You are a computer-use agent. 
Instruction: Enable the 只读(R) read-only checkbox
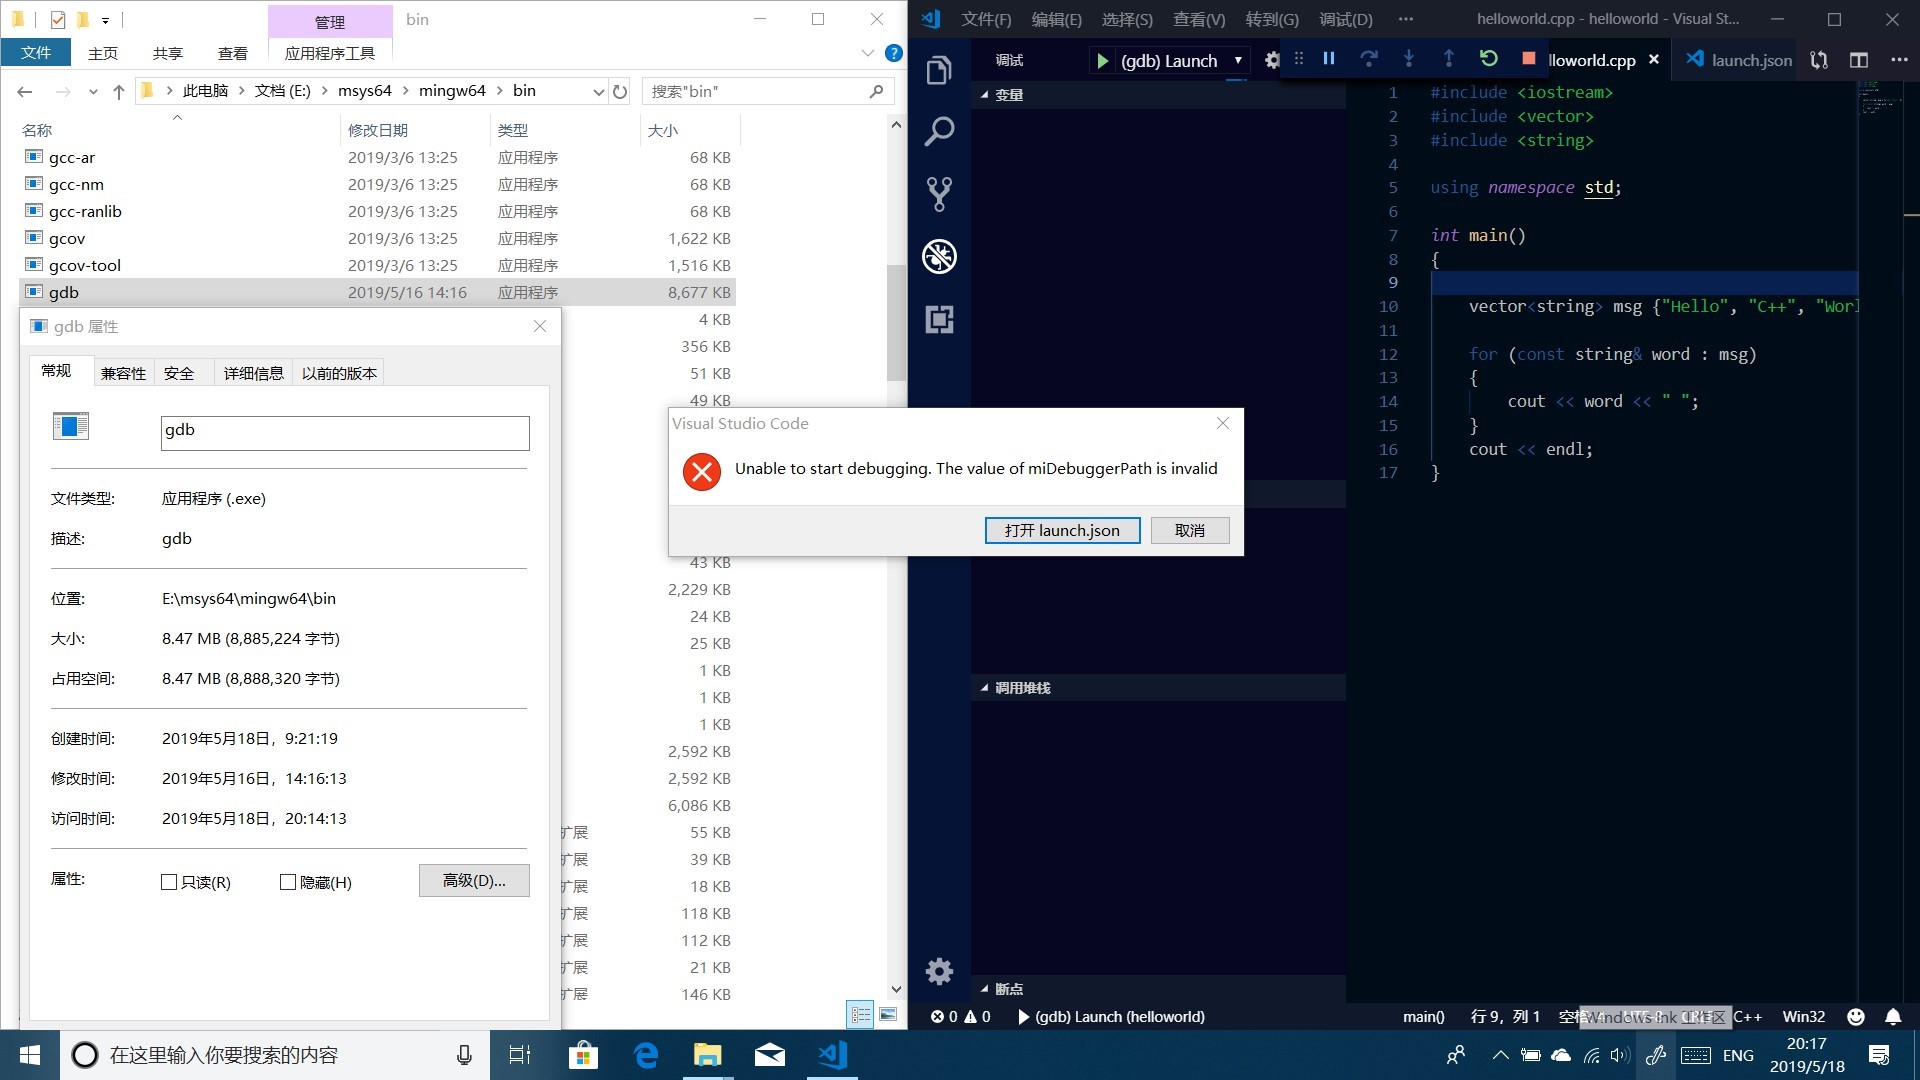tap(169, 882)
